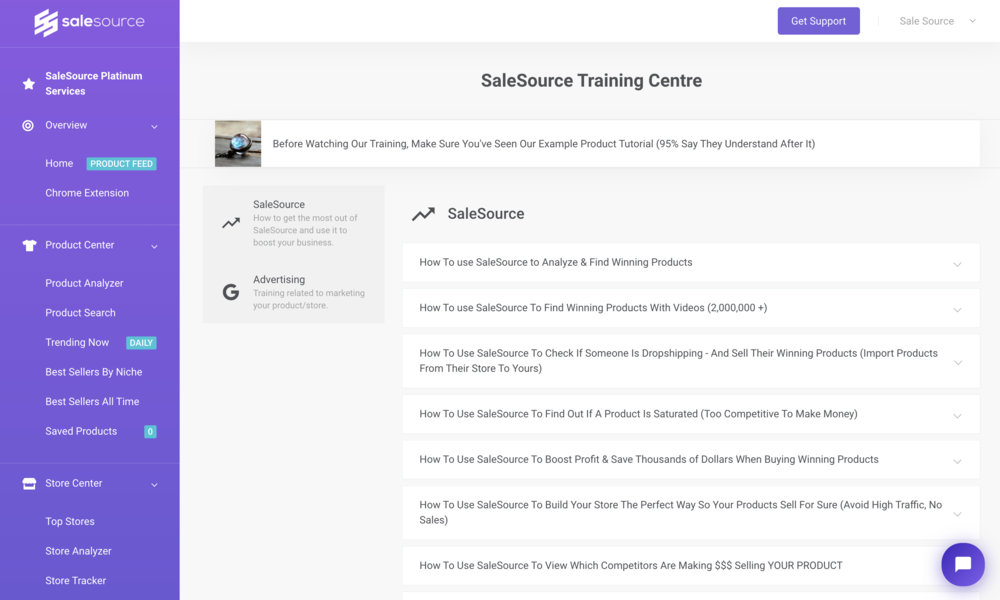Open Store Analyzer in sidebar
The image size is (1000, 600).
(x=78, y=552)
